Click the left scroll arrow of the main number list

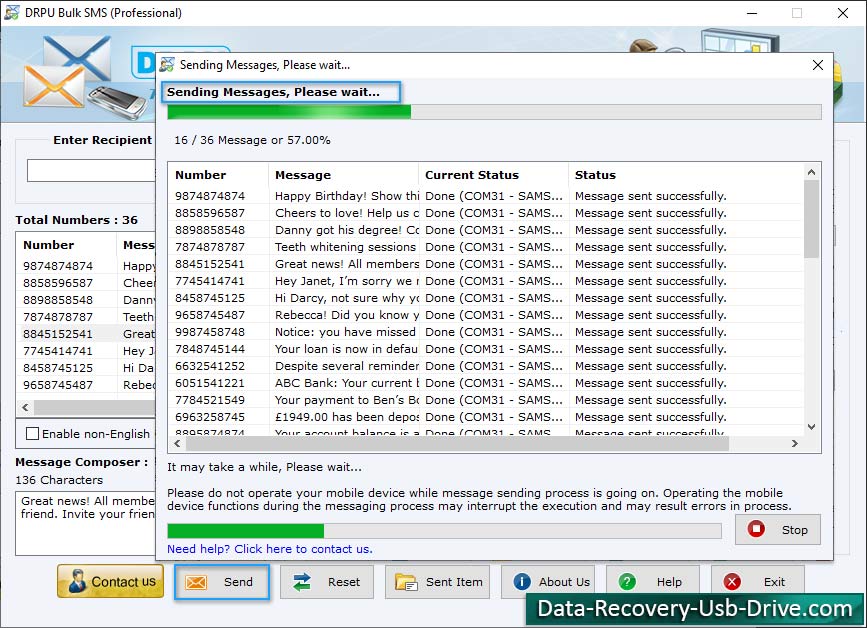[x=25, y=407]
